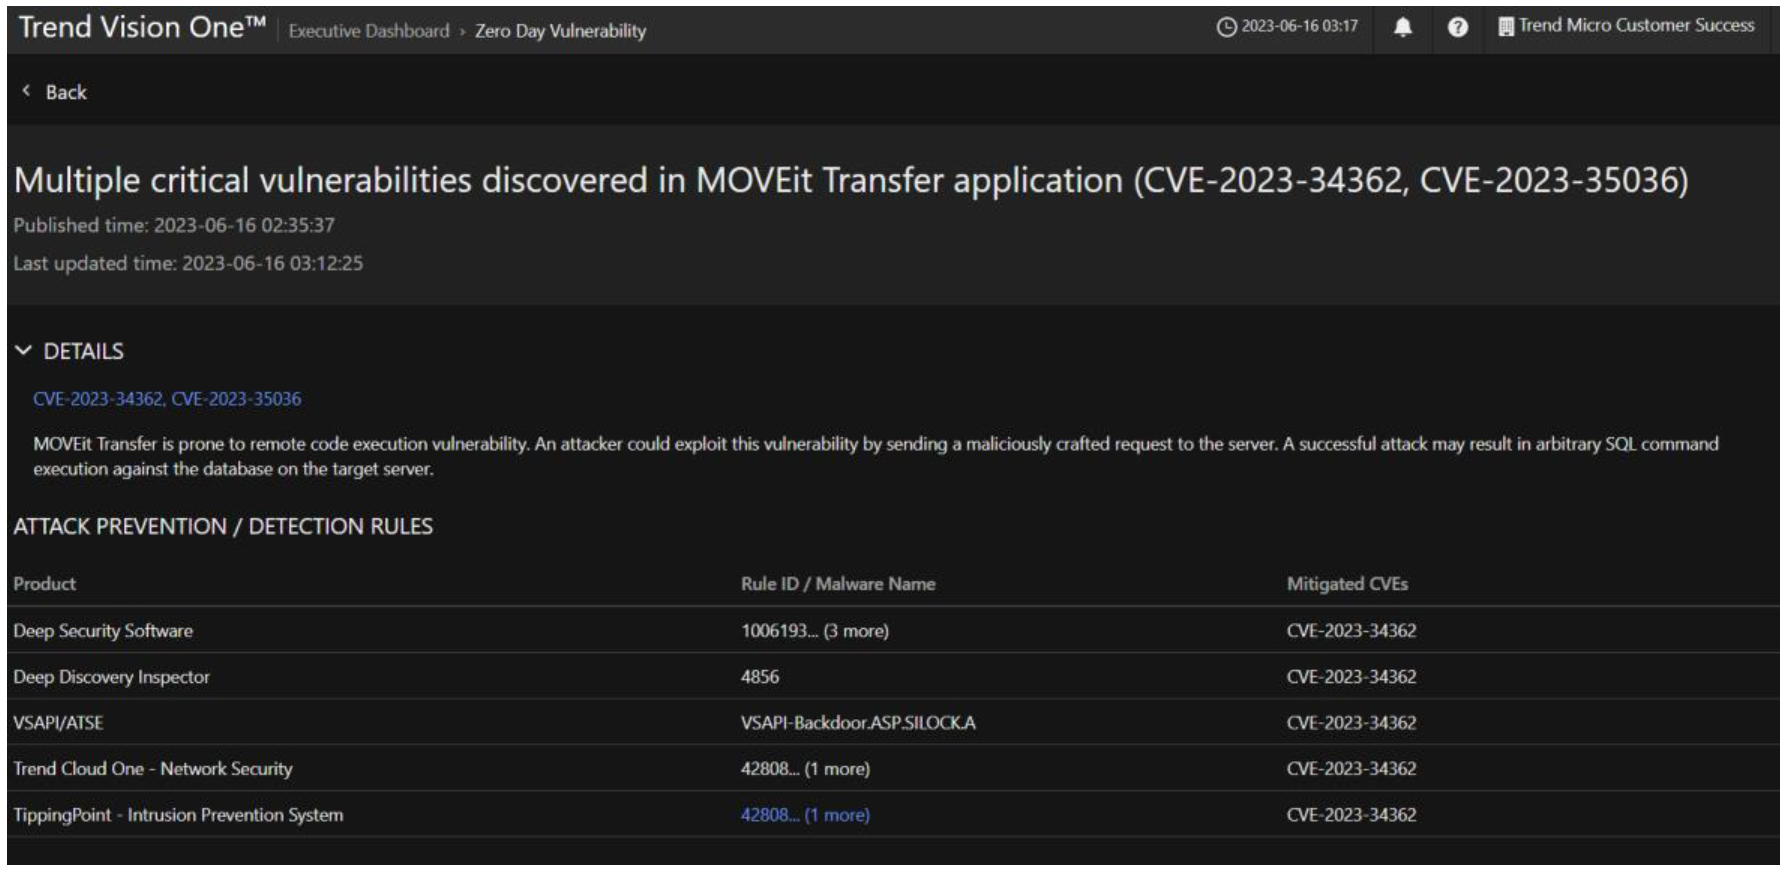1788x872 pixels.
Task: Click VSAPI-Backdoor.ASP.SILOCK.A malware name
Action: pos(858,723)
